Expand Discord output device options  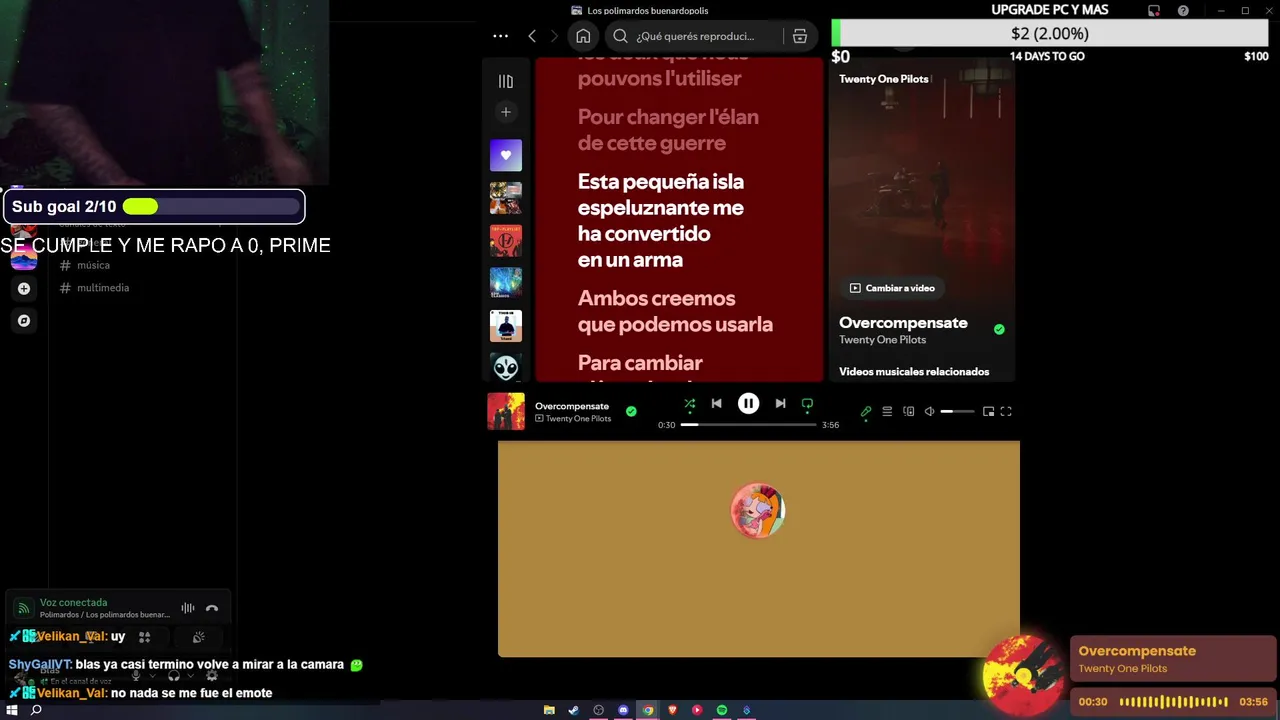(190, 676)
